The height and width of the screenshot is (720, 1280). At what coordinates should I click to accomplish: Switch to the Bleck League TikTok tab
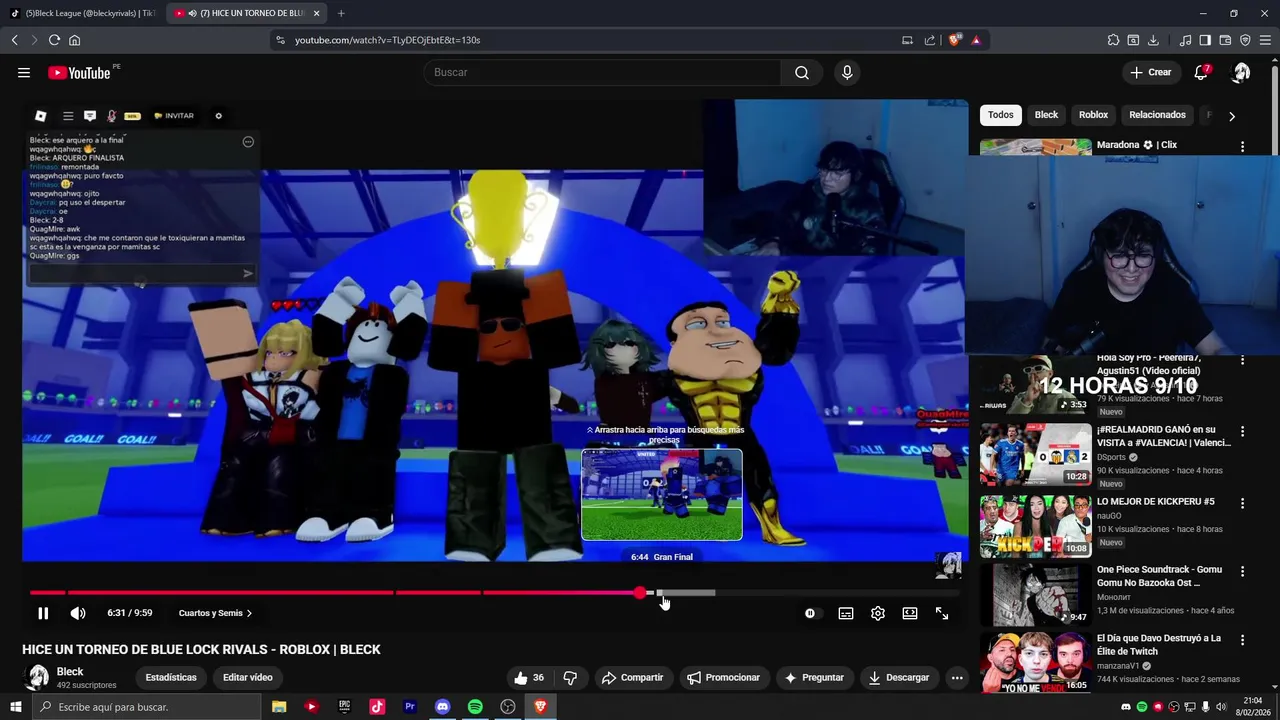click(x=82, y=13)
